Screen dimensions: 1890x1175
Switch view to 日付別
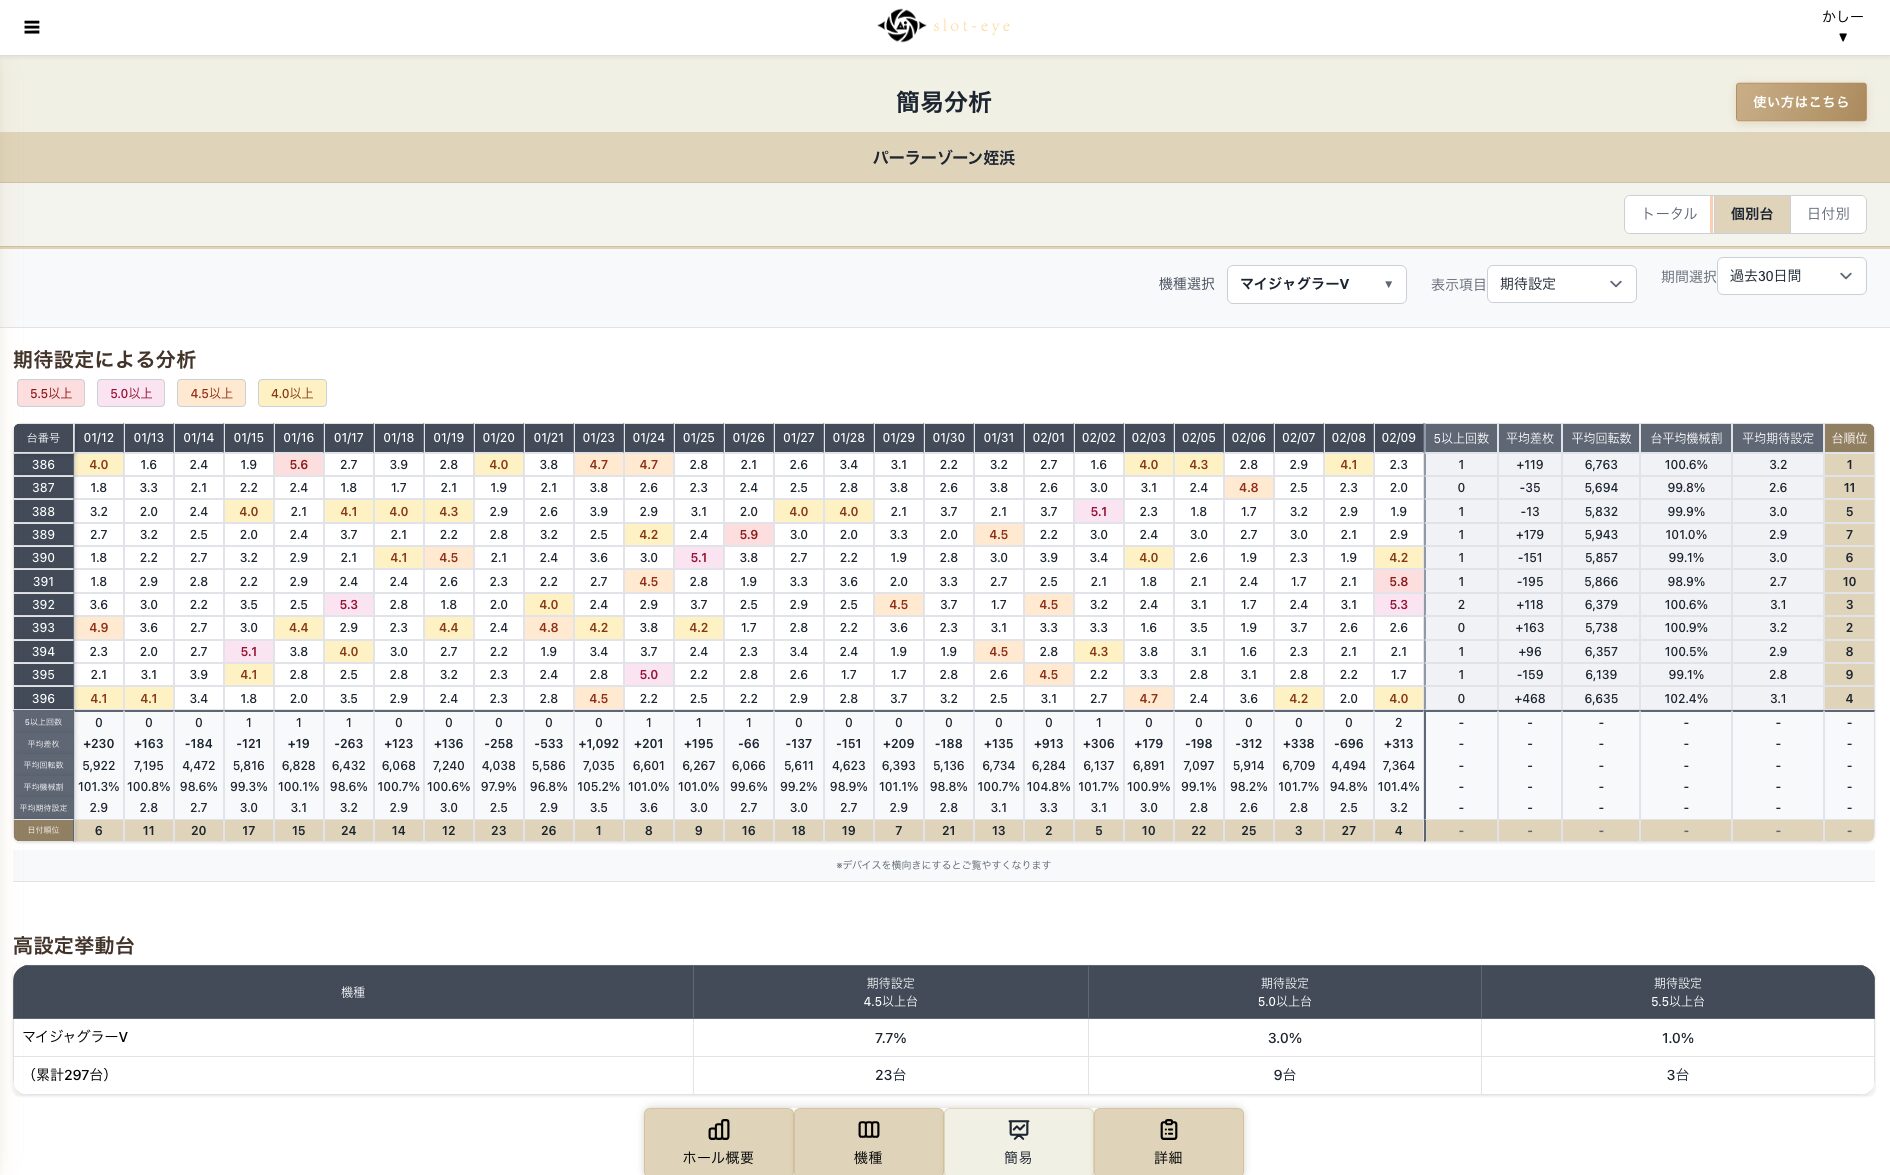pos(1828,214)
